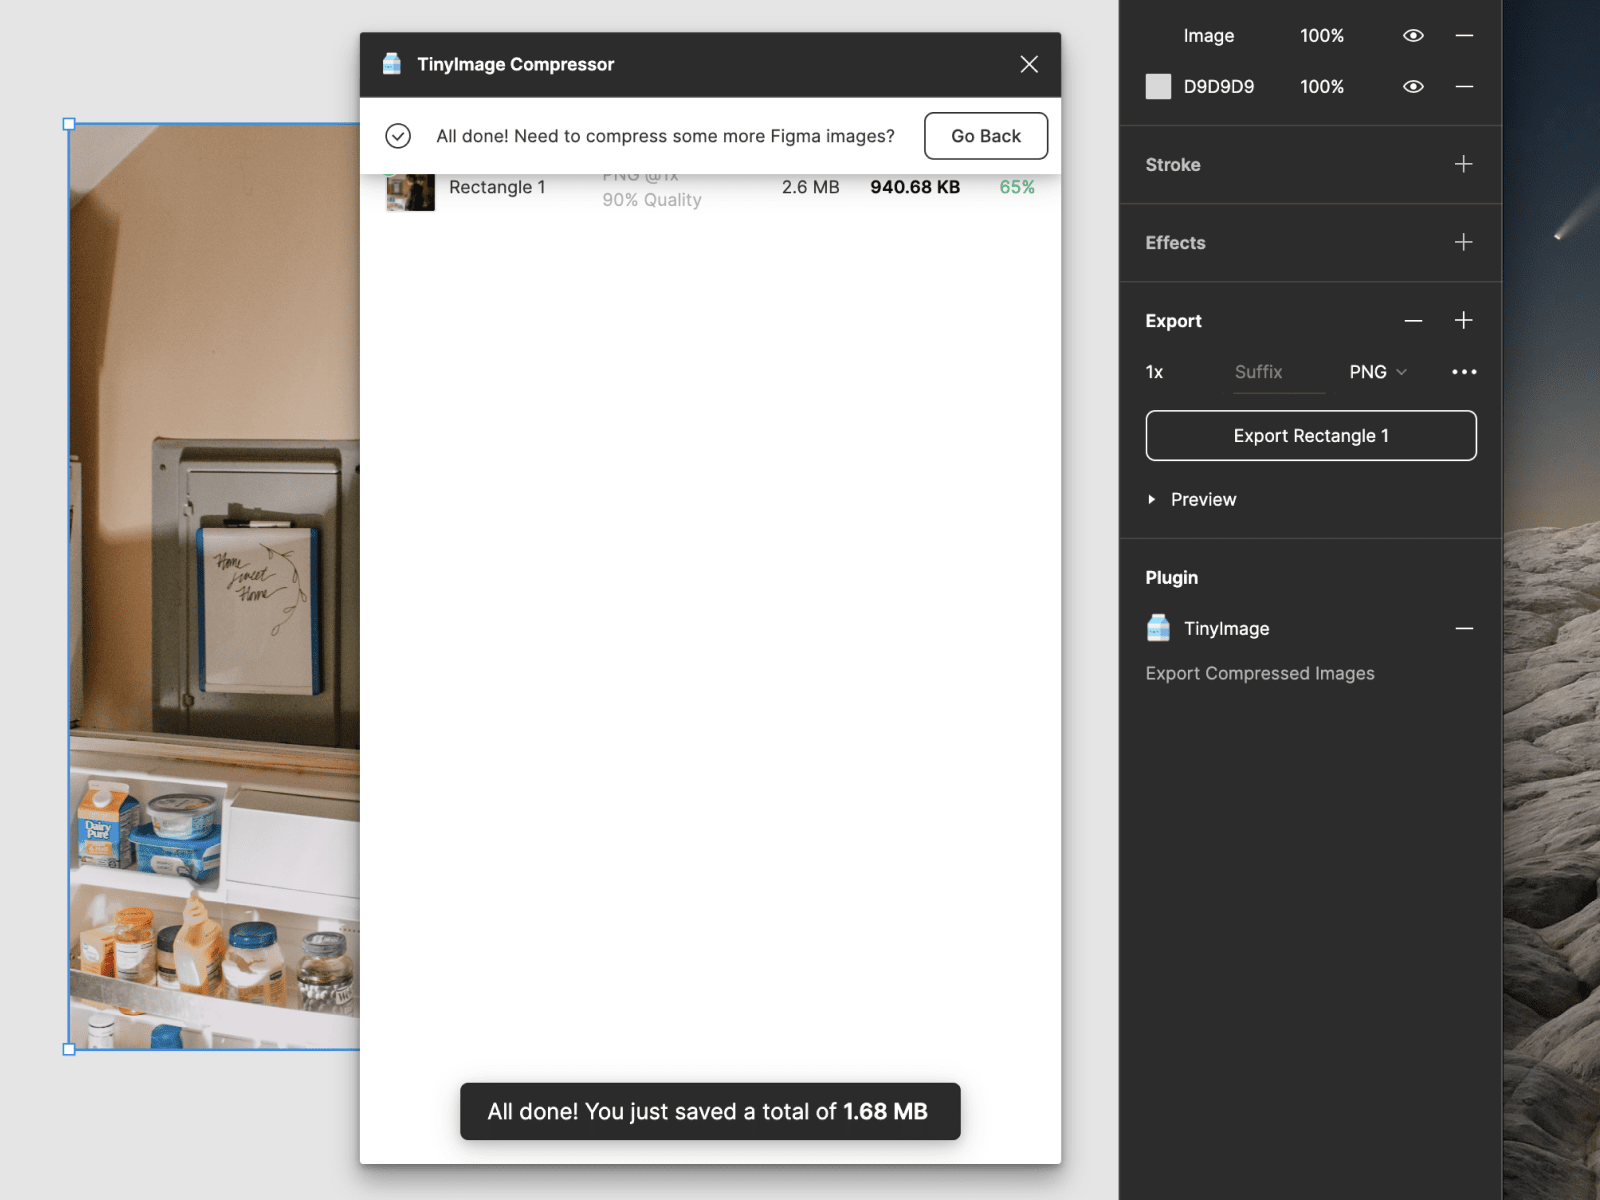The width and height of the screenshot is (1600, 1200).
Task: Add a new effect with plus icon
Action: (1463, 242)
